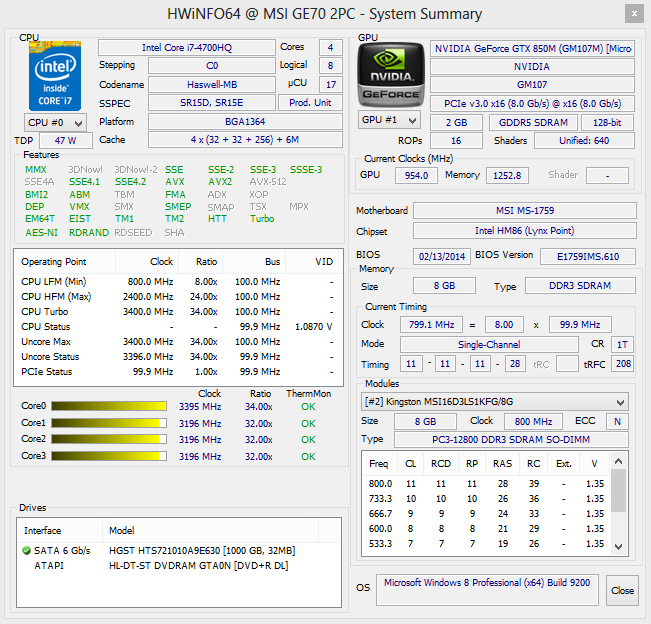Expand the Kingston memory module dropdown
This screenshot has height=624, width=651.
(x=494, y=401)
